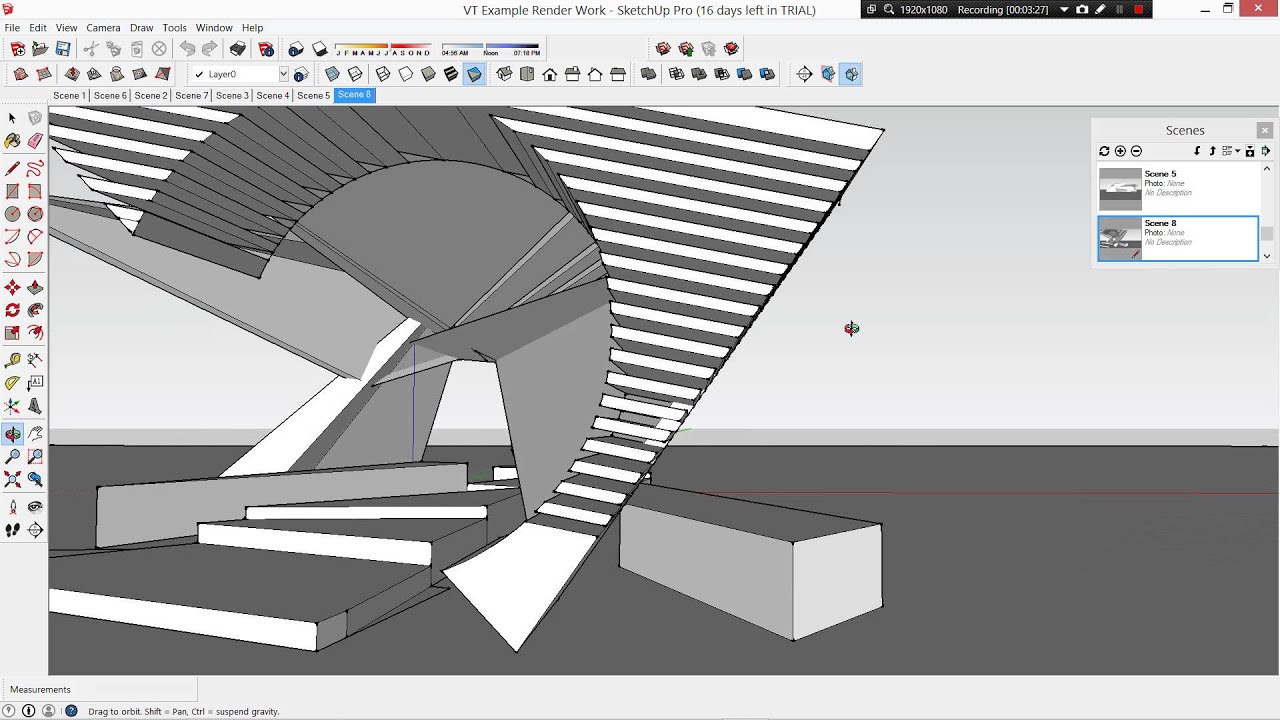Click the Add Scene plus button

[x=1120, y=151]
